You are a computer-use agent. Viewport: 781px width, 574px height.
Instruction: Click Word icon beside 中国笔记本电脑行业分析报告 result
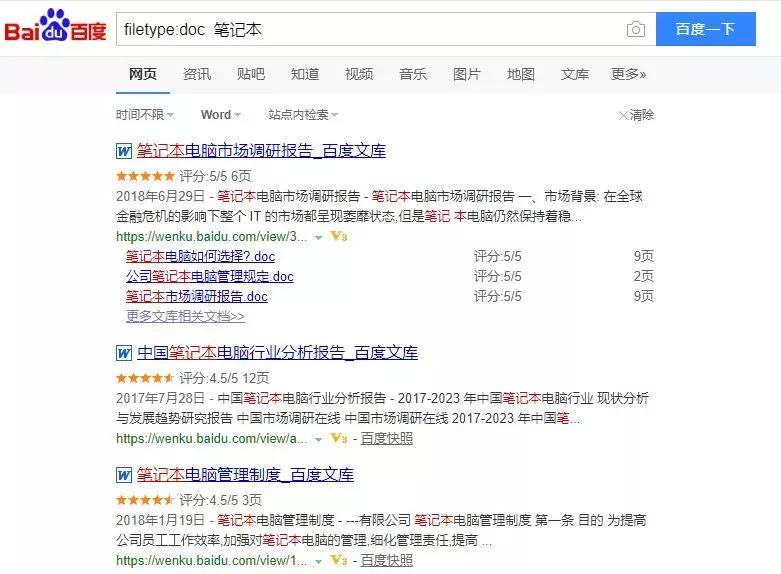(124, 353)
